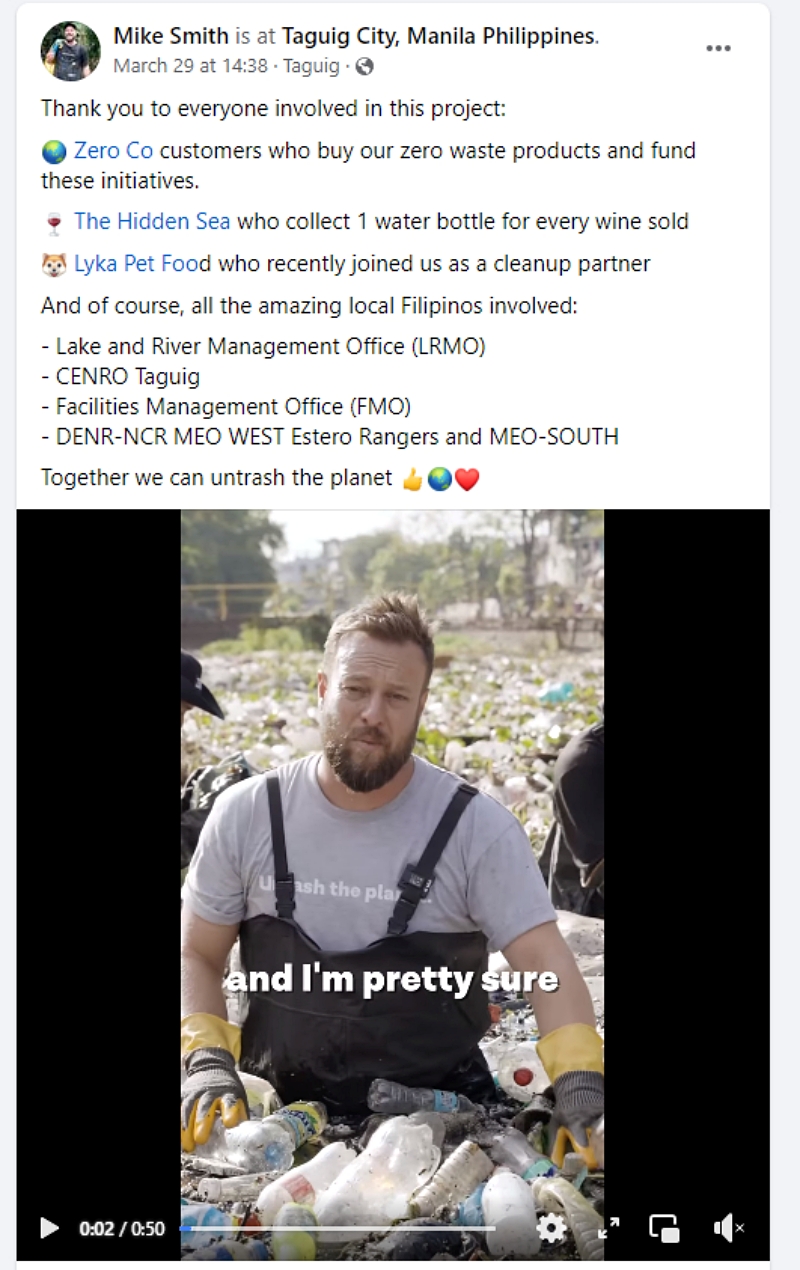Unmute the video sound
This screenshot has height=1270, width=800.
[x=728, y=1227]
